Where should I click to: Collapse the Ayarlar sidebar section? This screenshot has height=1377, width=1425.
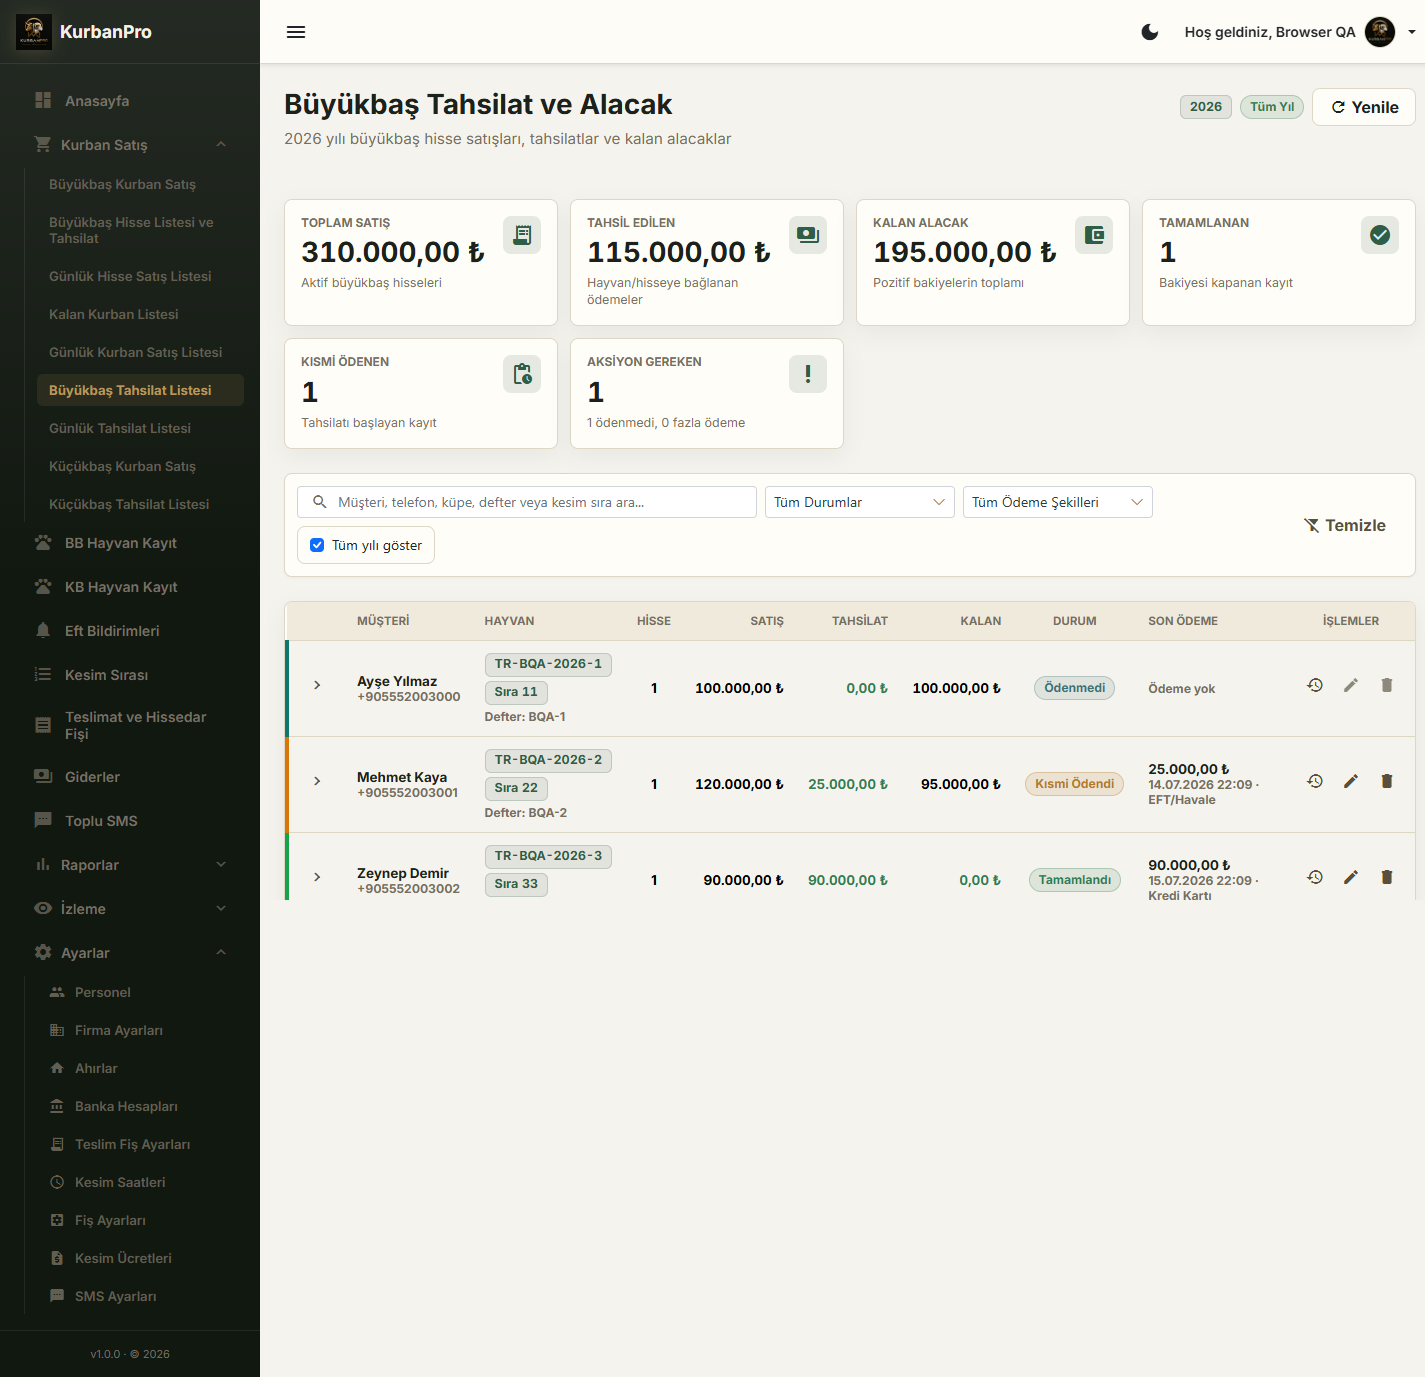130,953
